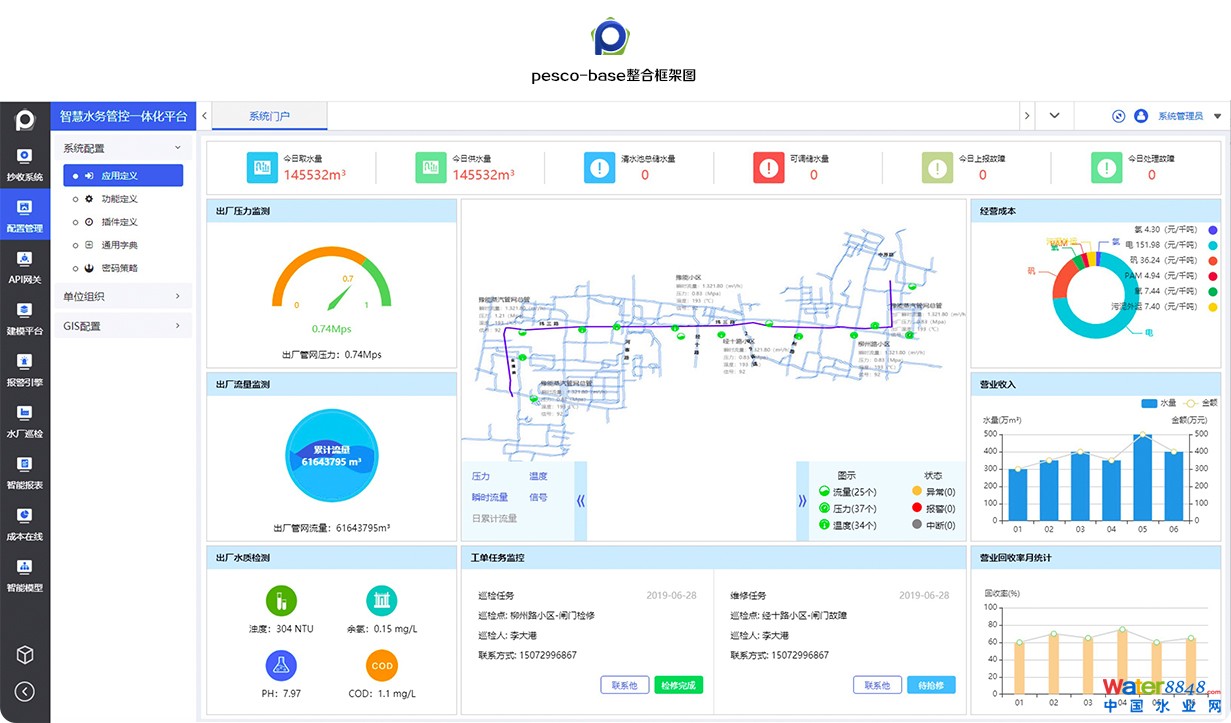1231x723 pixels.
Task: Toggle the 水量 series in the revenue chart legend
Action: tap(1158, 403)
